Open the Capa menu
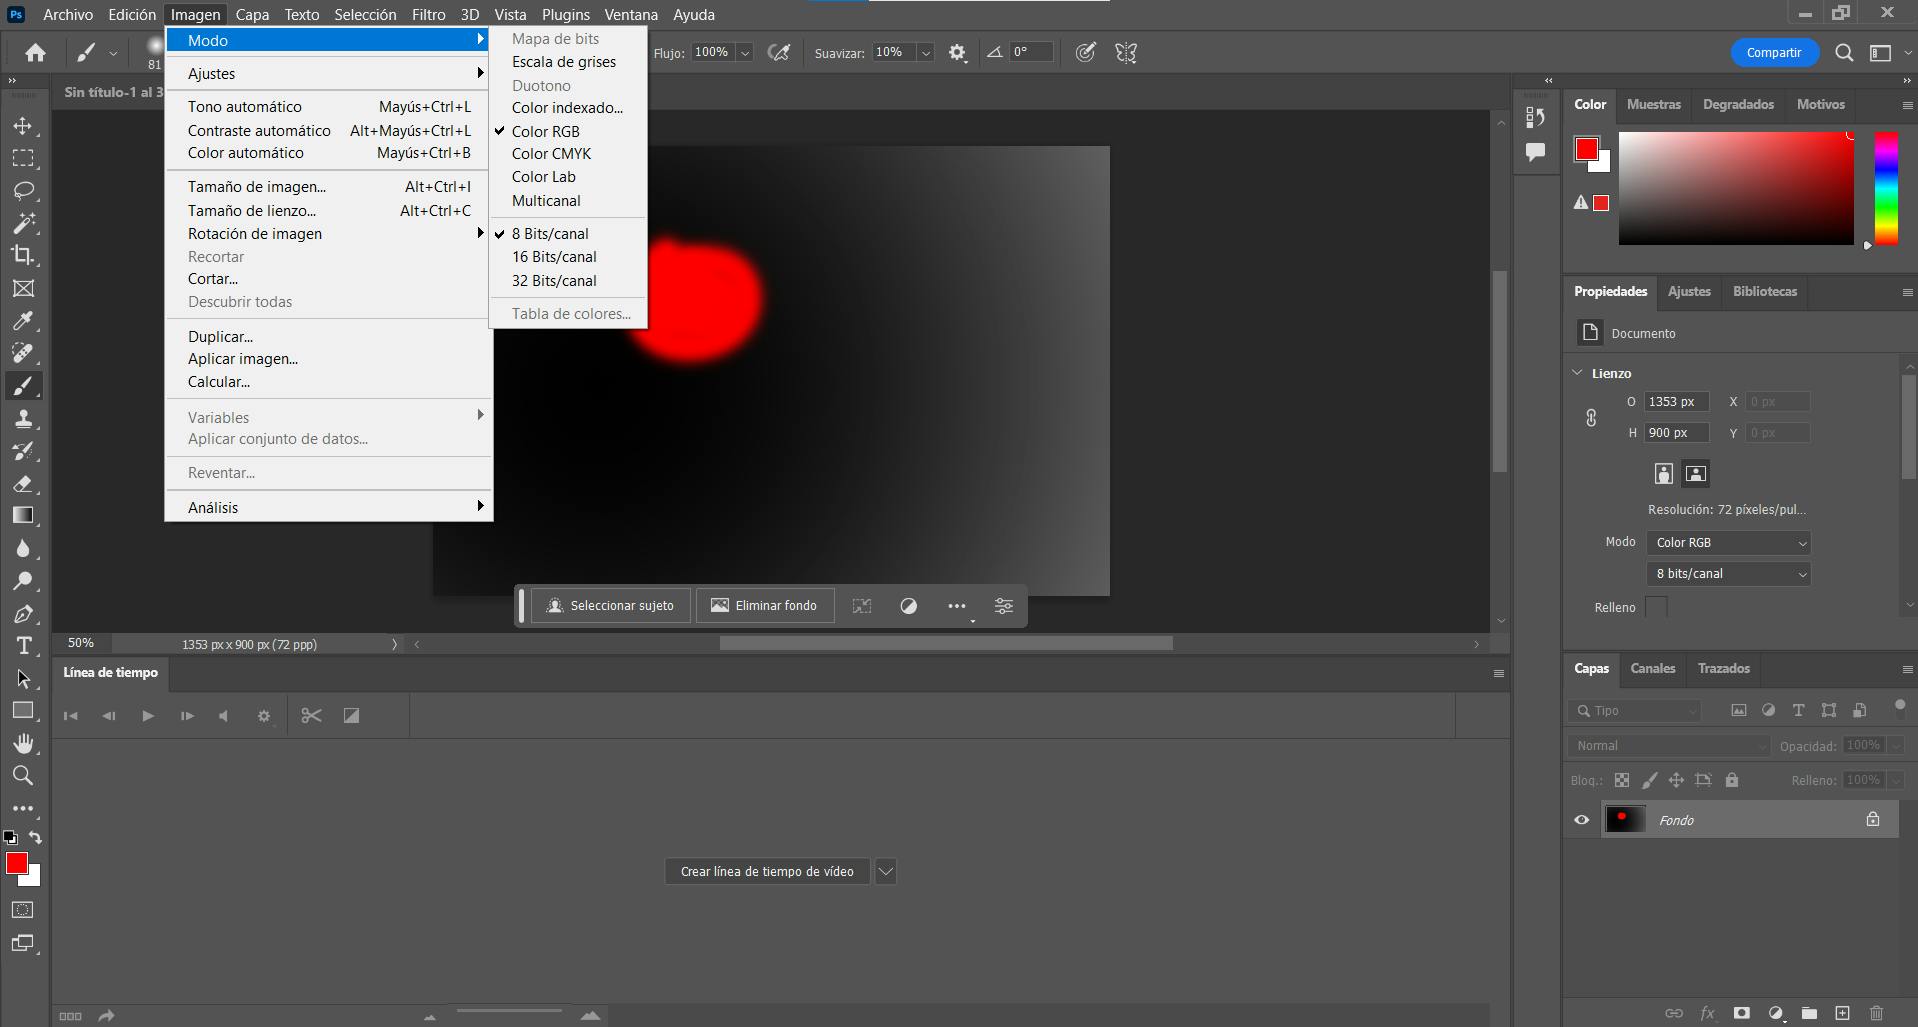This screenshot has height=1027, width=1918. pos(252,15)
